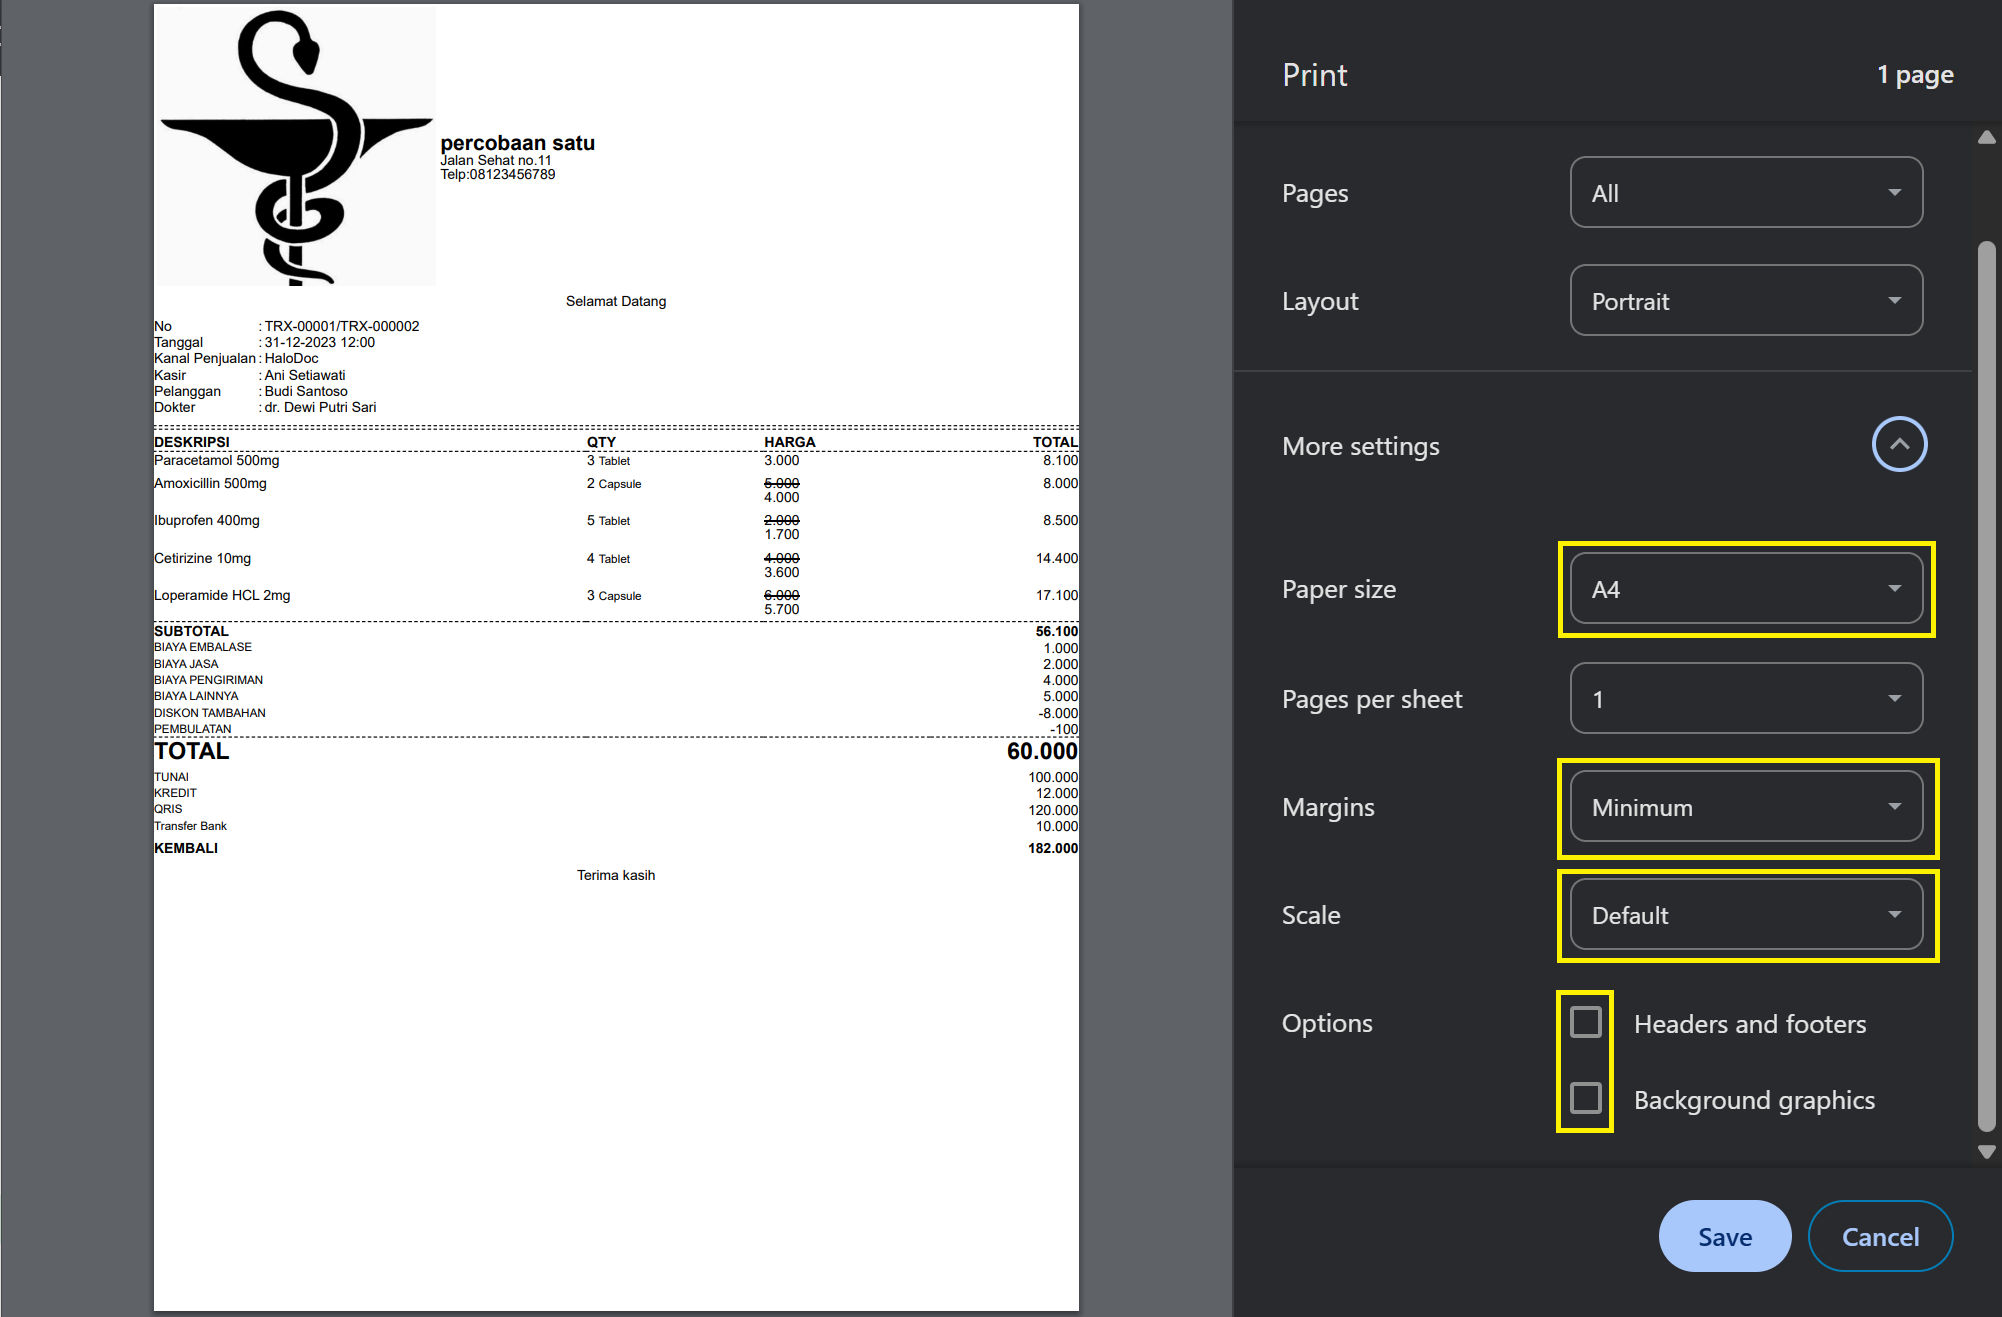Click the 'Telp:08123456789' phone line

click(x=498, y=174)
